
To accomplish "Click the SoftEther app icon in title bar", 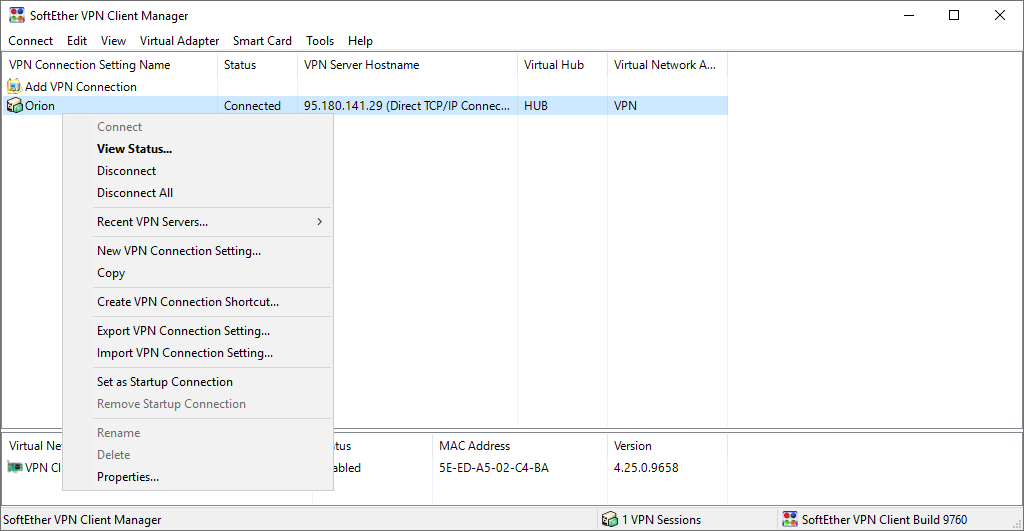I will point(16,15).
